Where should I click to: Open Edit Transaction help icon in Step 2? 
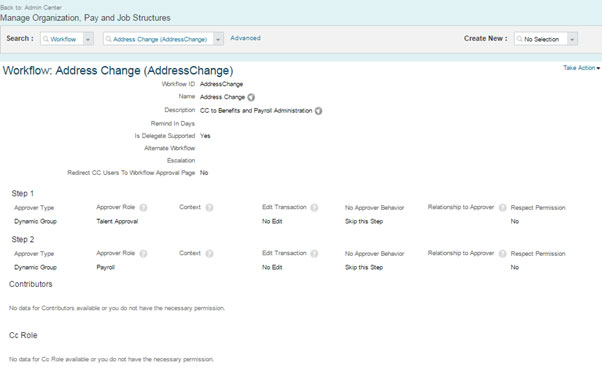[314, 254]
